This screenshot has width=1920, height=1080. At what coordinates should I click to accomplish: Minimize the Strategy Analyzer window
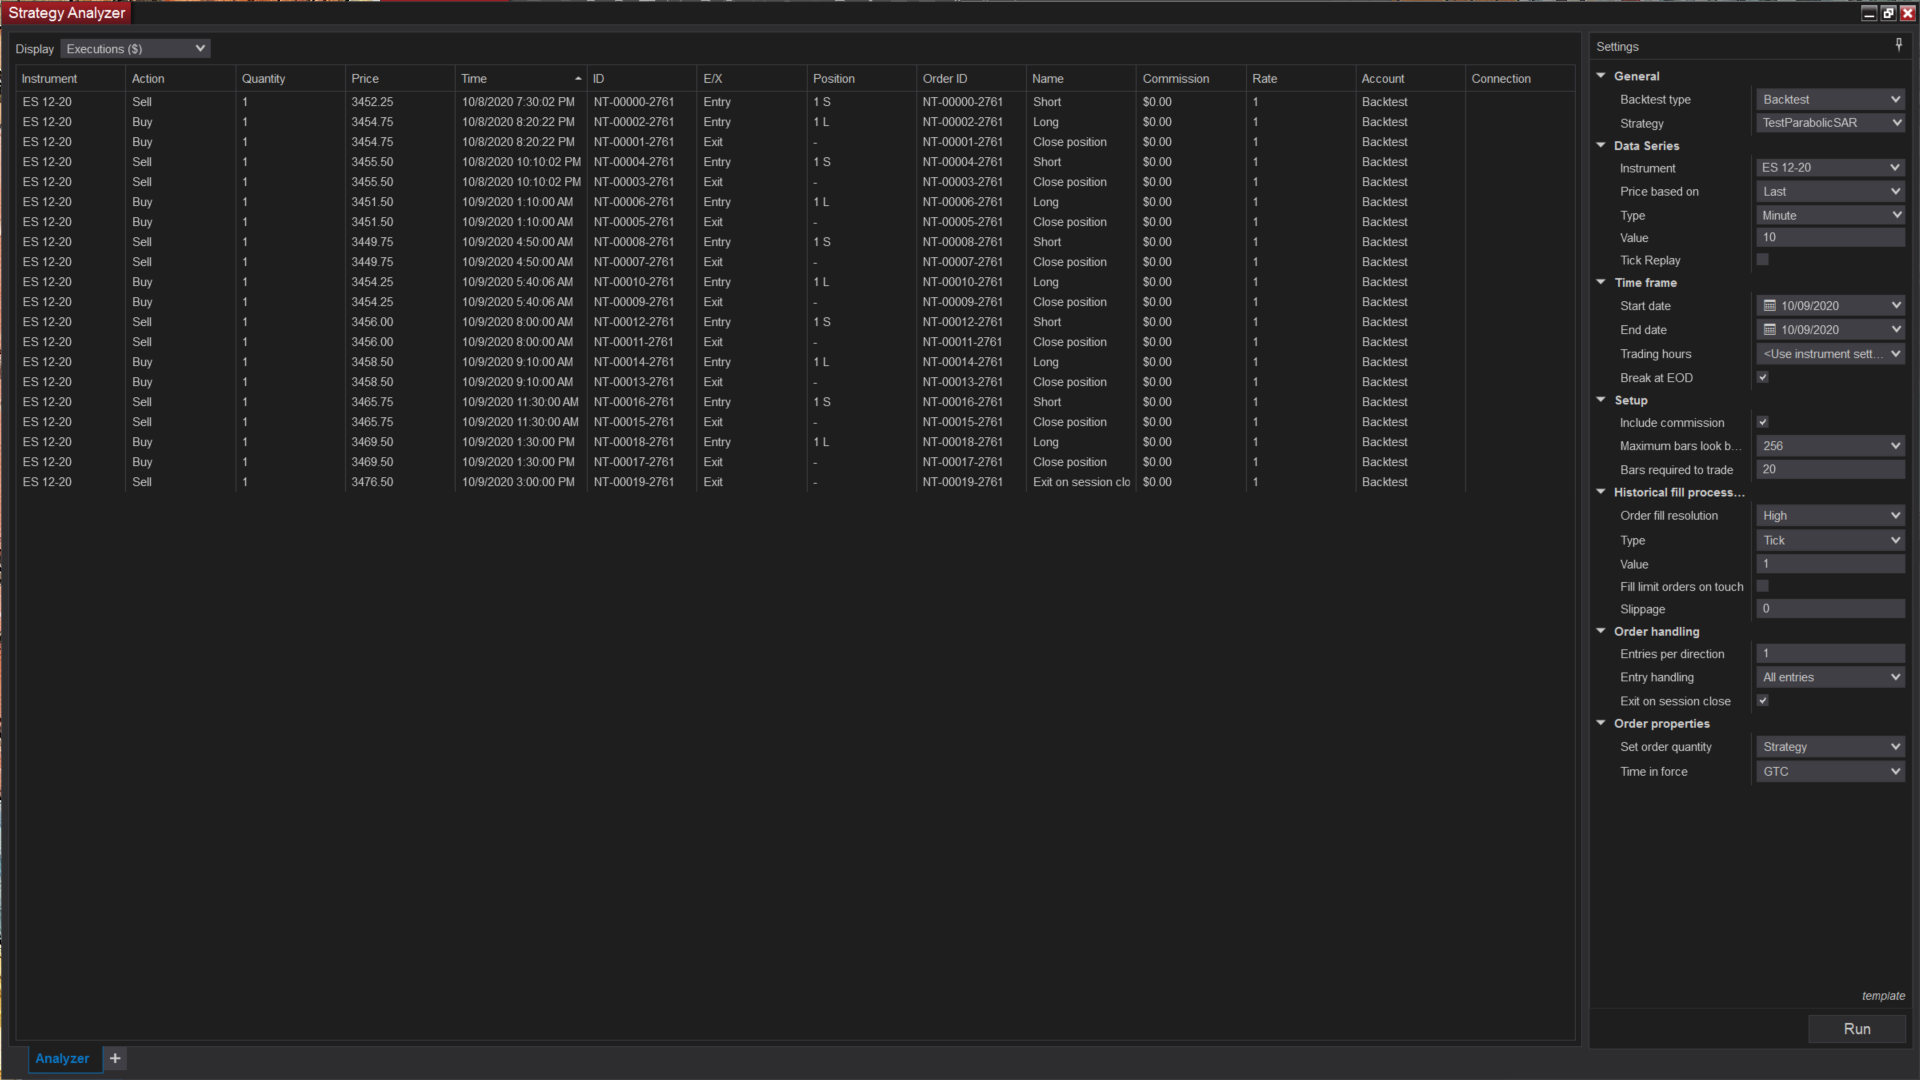(x=1868, y=13)
